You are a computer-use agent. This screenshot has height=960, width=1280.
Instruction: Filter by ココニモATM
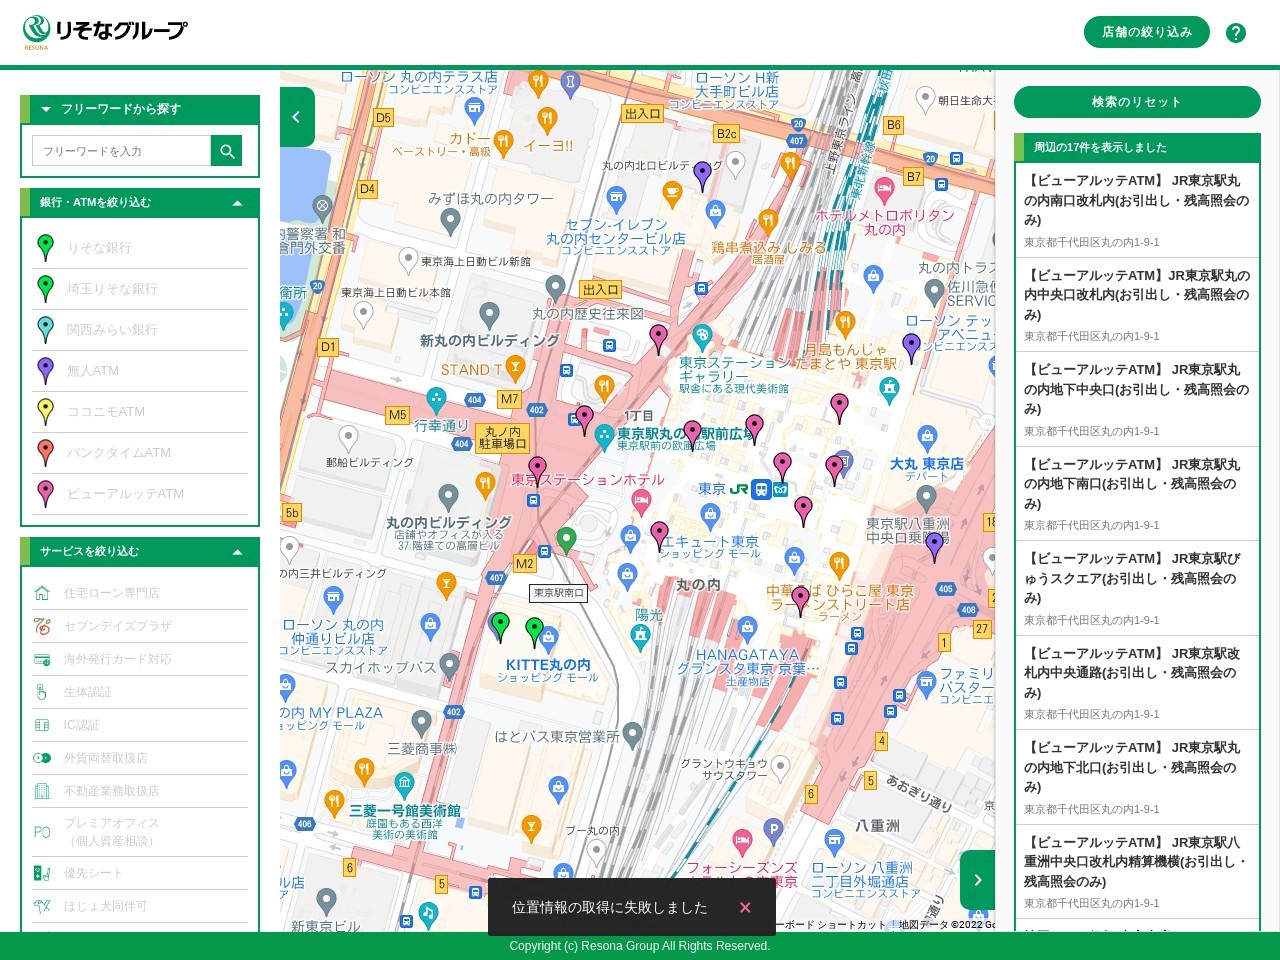pyautogui.click(x=140, y=412)
